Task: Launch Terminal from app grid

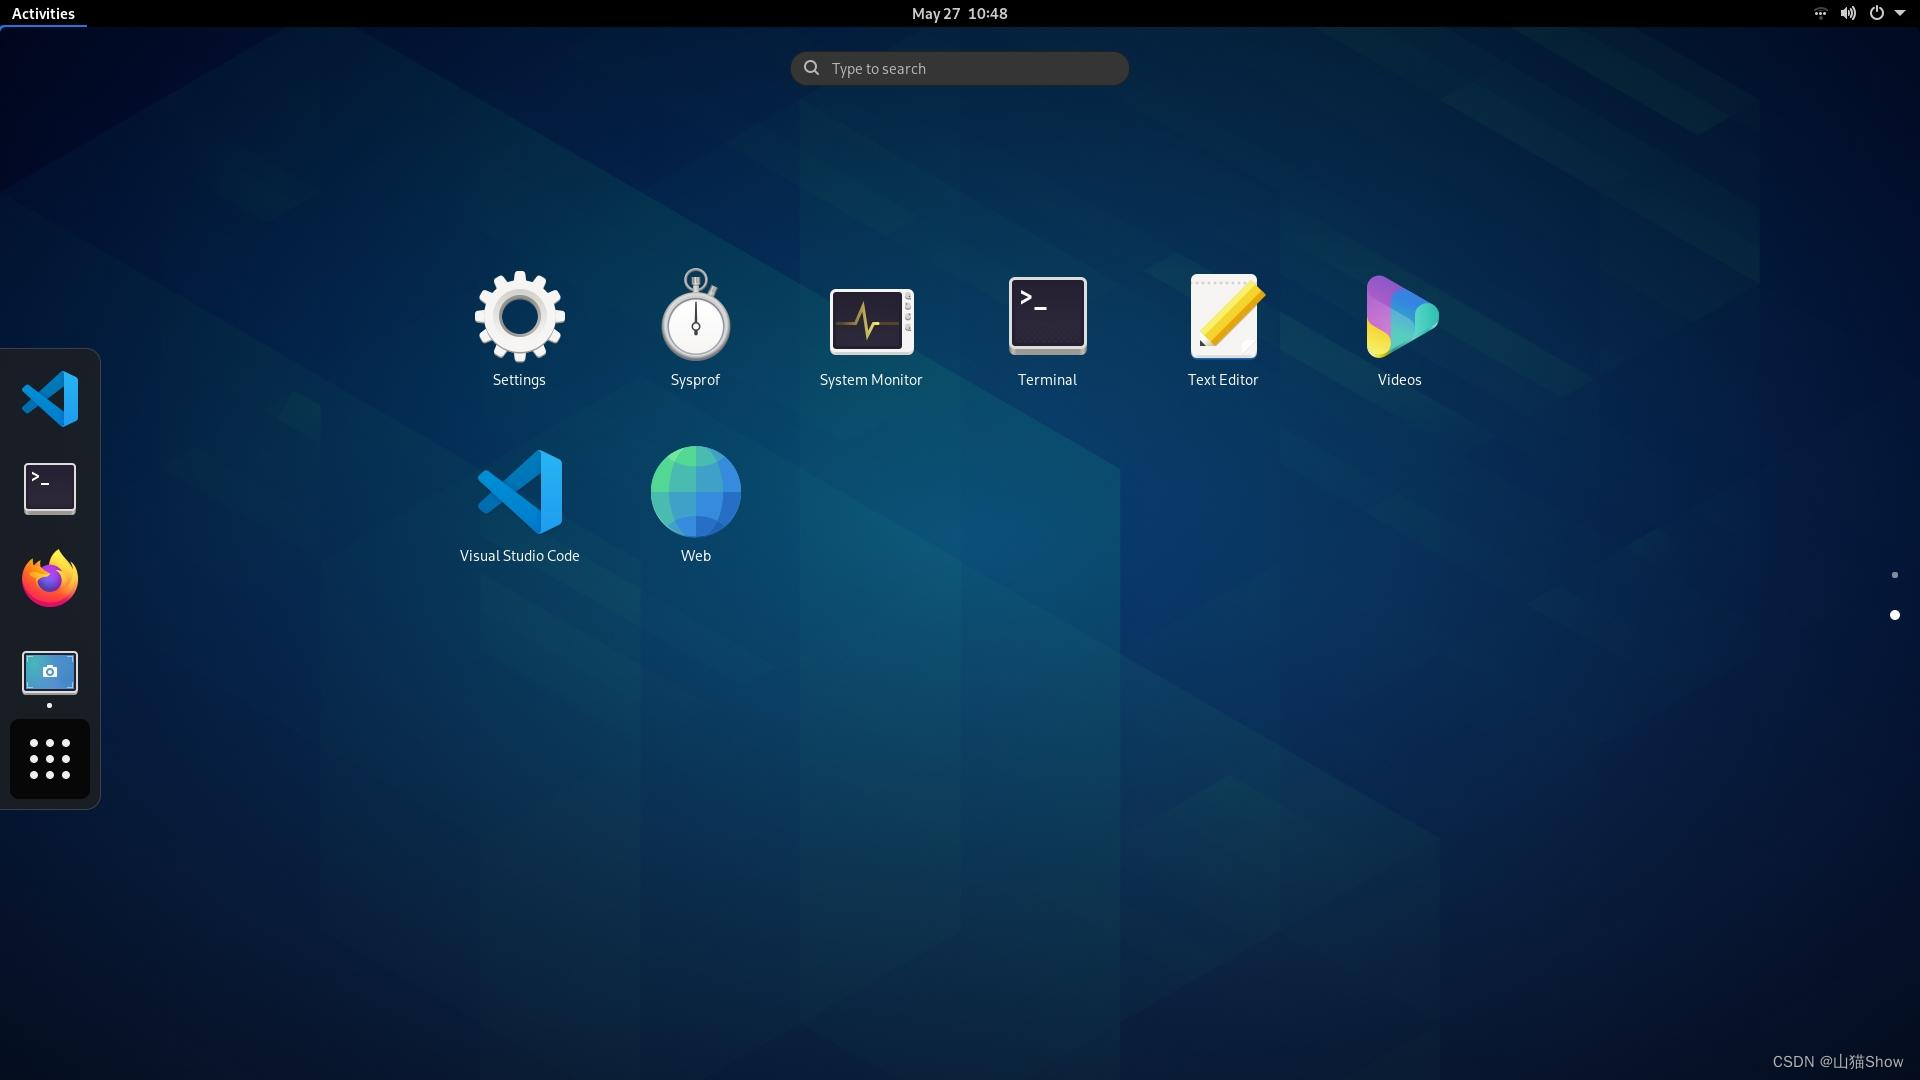Action: pos(1047,317)
